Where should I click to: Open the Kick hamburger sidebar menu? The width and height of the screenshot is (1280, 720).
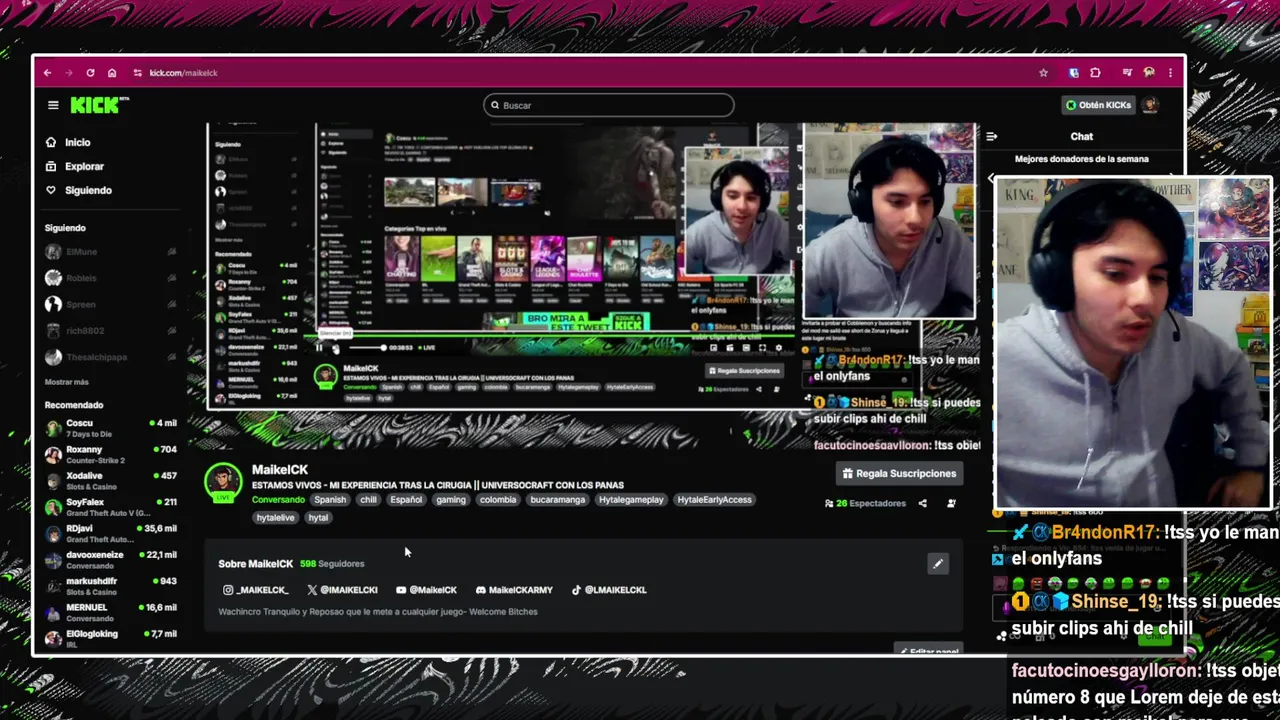pos(53,105)
